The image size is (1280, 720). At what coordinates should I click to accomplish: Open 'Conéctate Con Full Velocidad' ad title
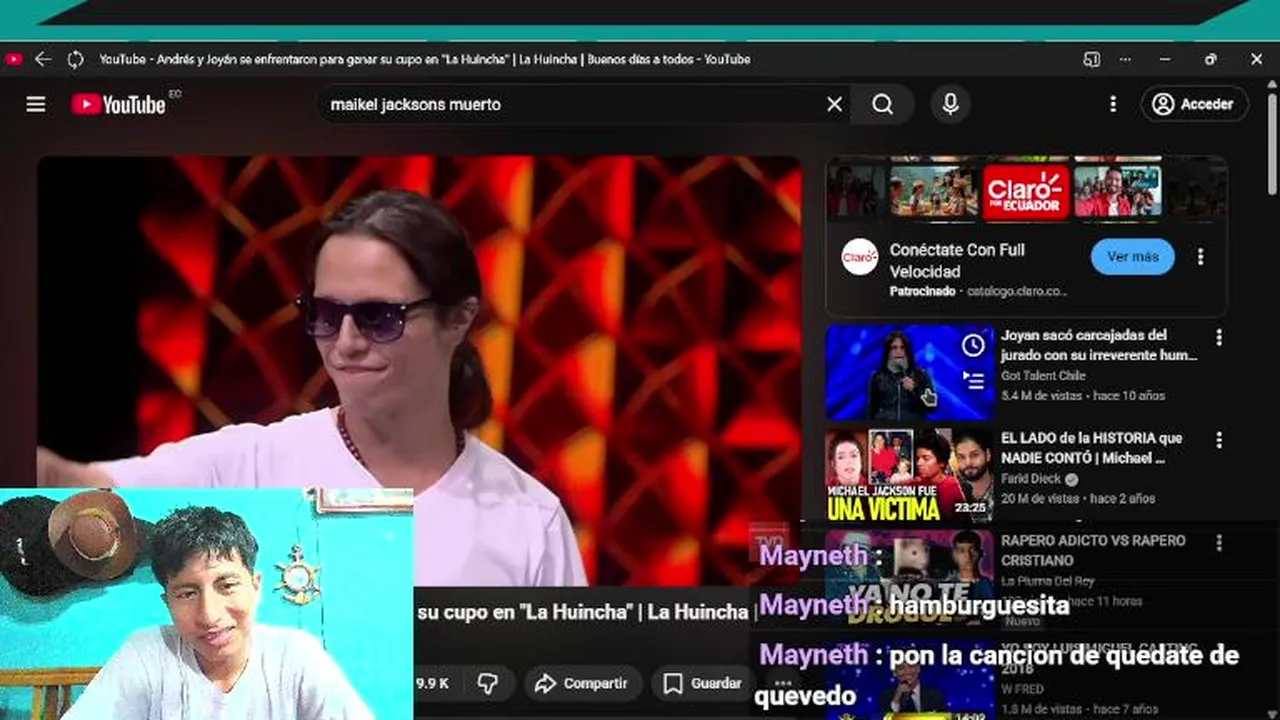click(957, 260)
